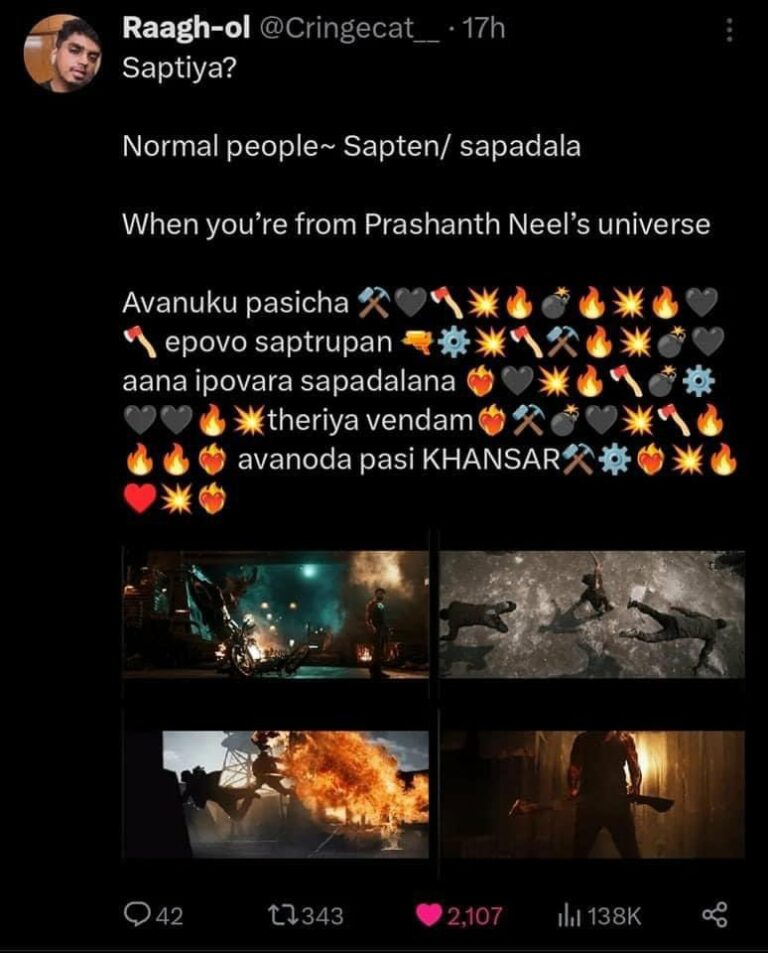768x953 pixels.
Task: Tap the share icon
Action: click(x=715, y=915)
